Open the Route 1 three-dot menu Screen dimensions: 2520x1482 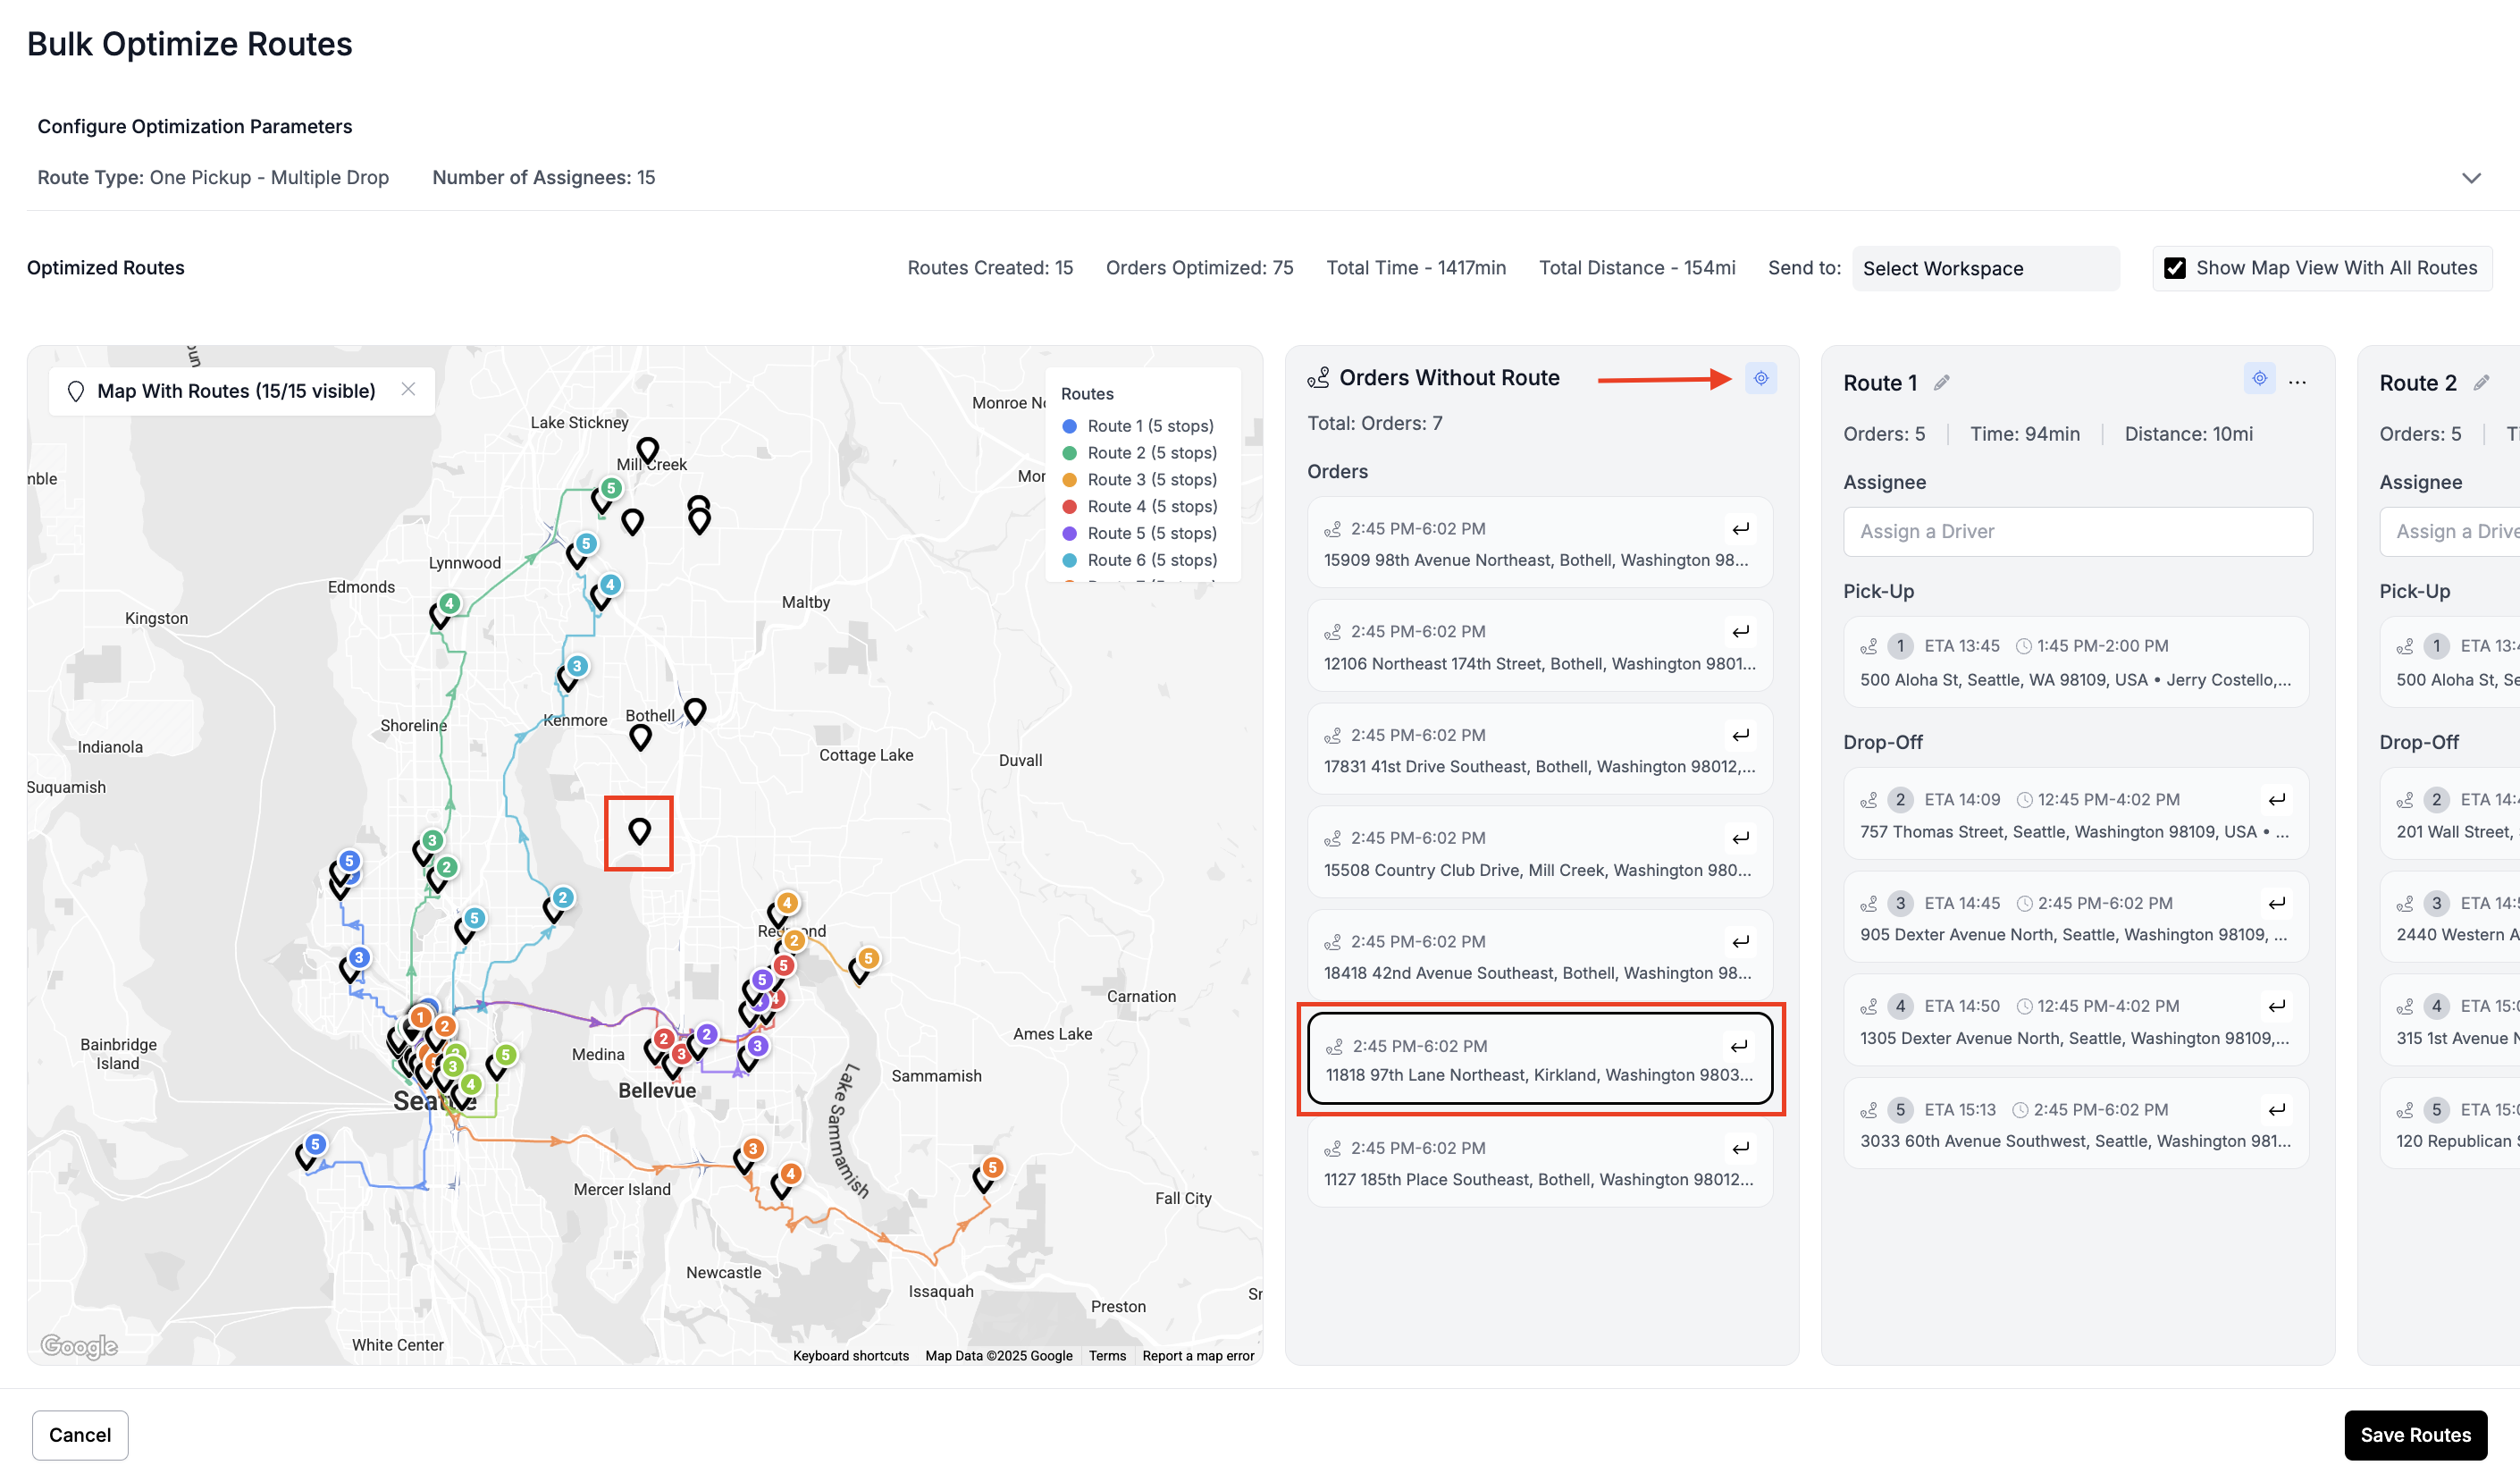coord(2297,383)
